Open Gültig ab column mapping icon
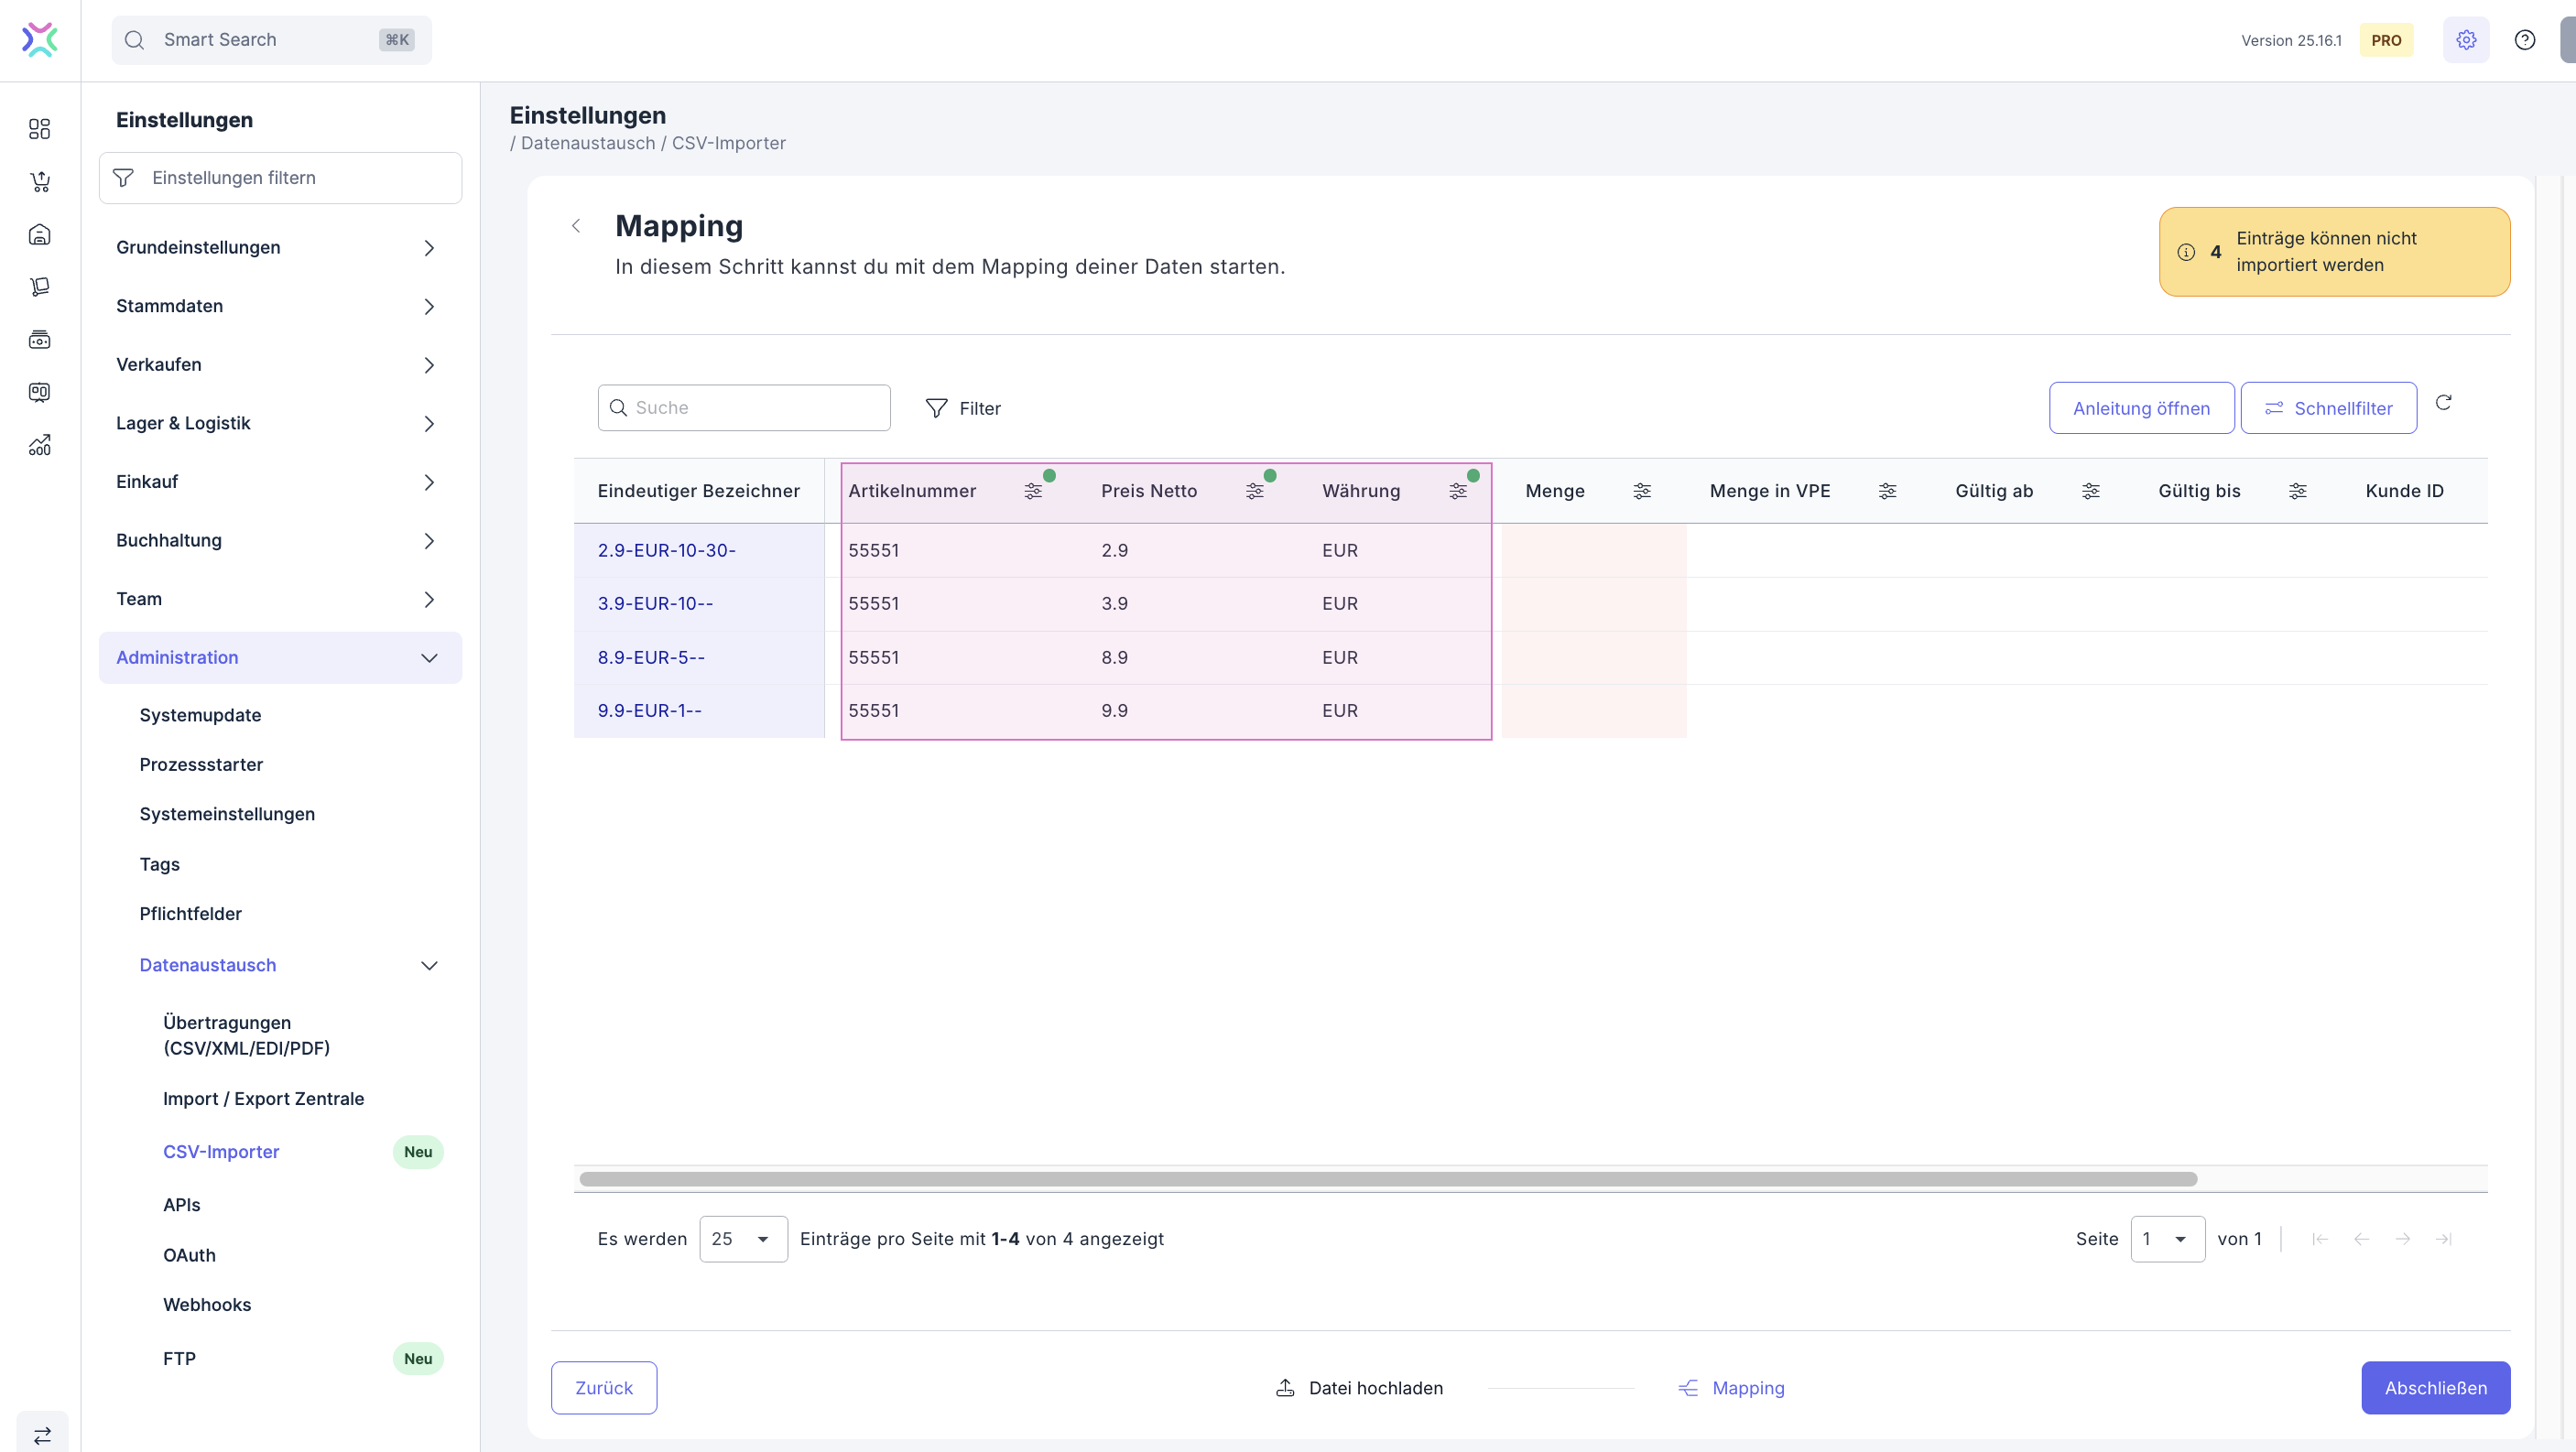The height and width of the screenshot is (1452, 2576). (2090, 491)
